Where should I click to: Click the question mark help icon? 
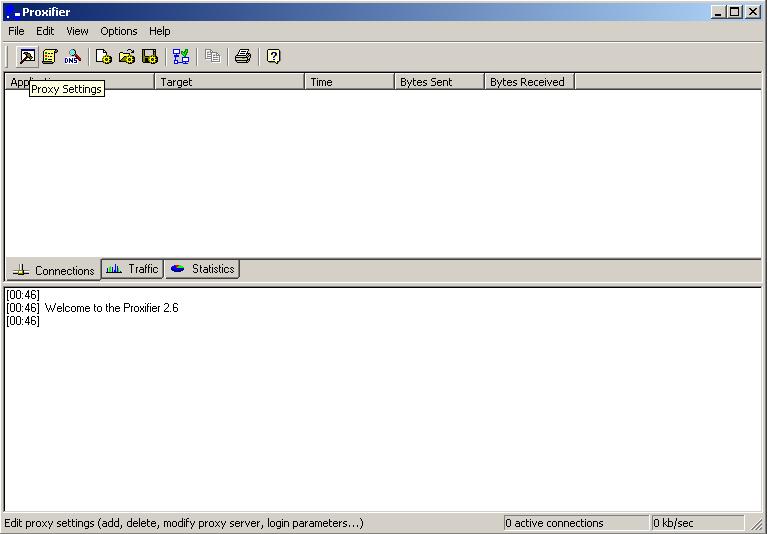273,57
